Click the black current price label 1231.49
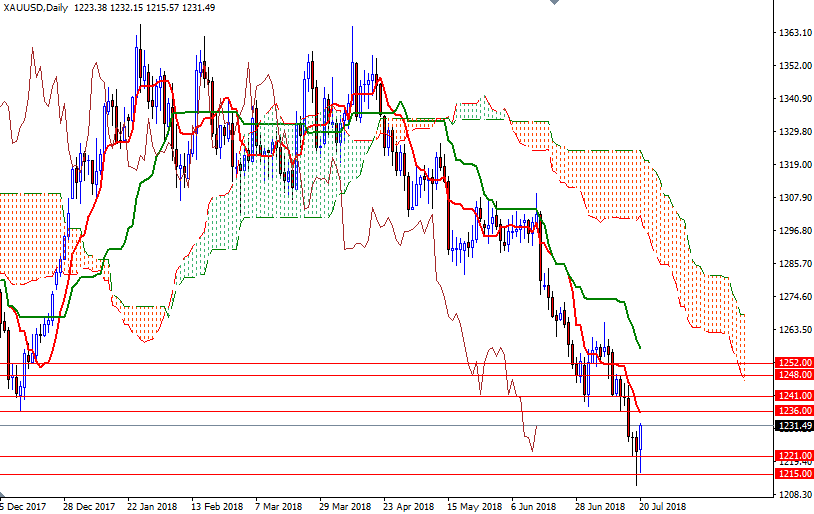The height and width of the screenshot is (514, 814). pyautogui.click(x=794, y=426)
